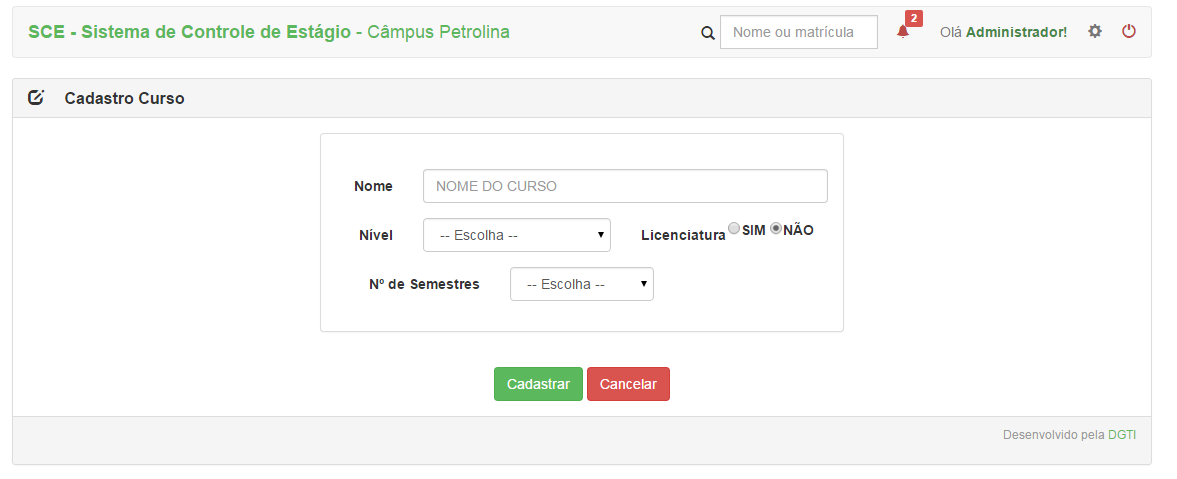Click the edit icon beside Cadastro Curso

point(36,98)
